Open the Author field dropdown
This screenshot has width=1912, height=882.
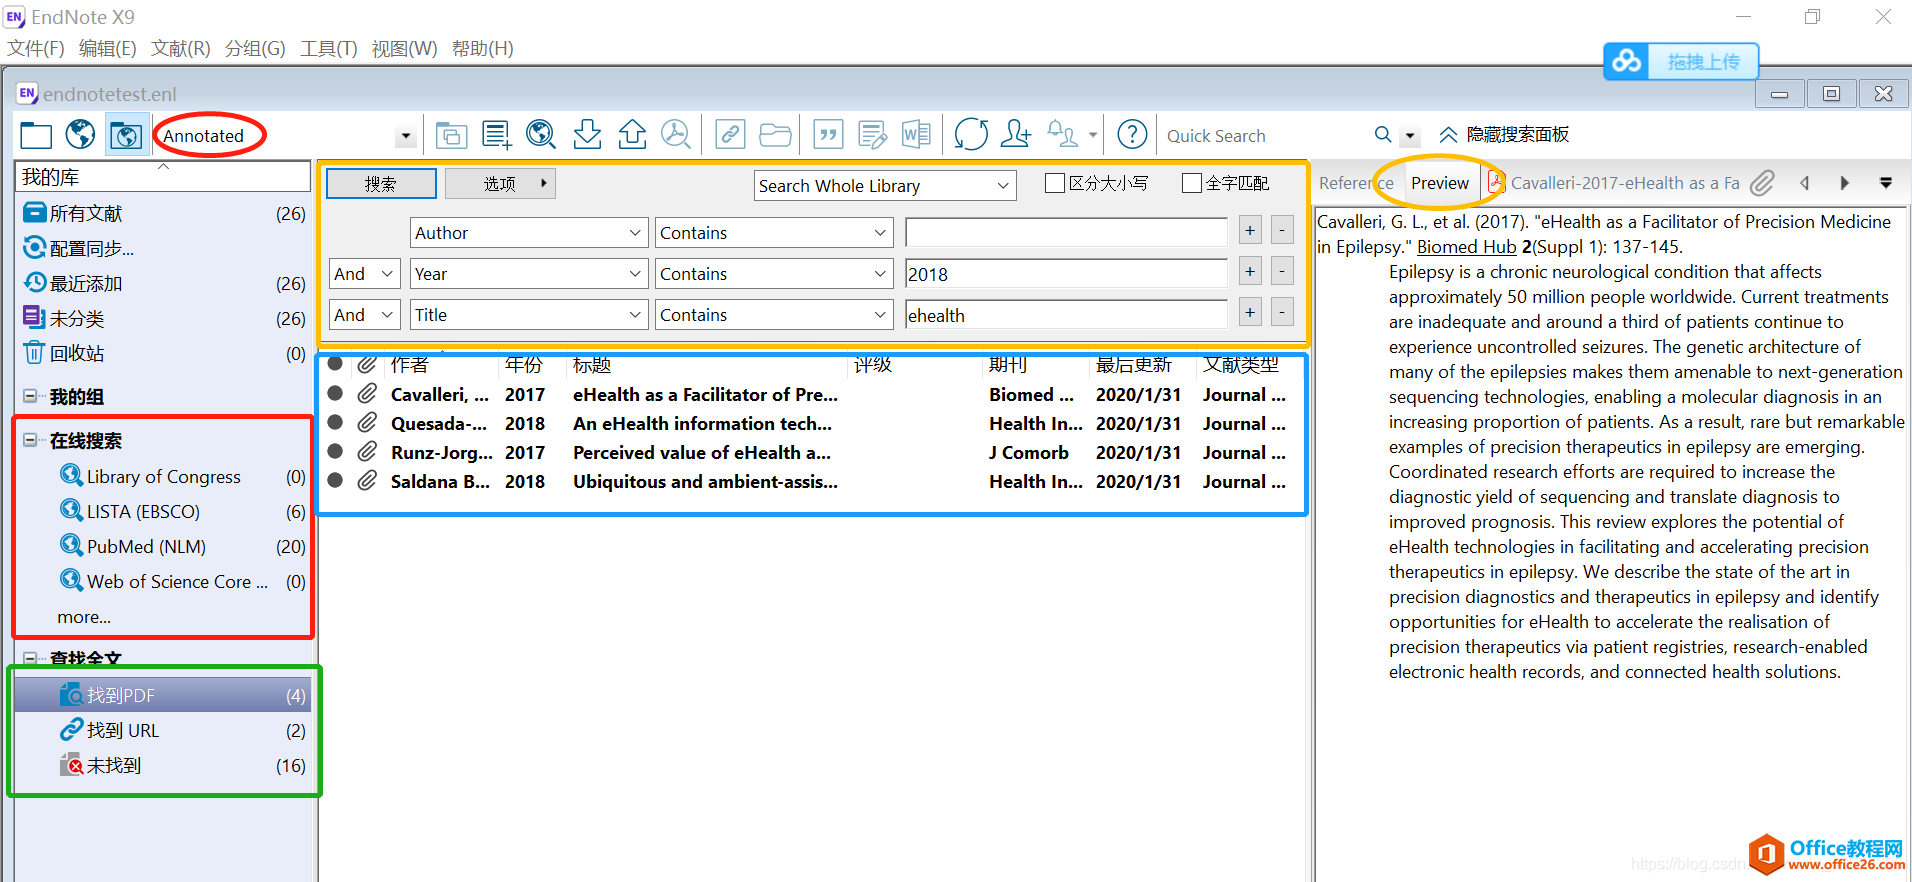(529, 233)
